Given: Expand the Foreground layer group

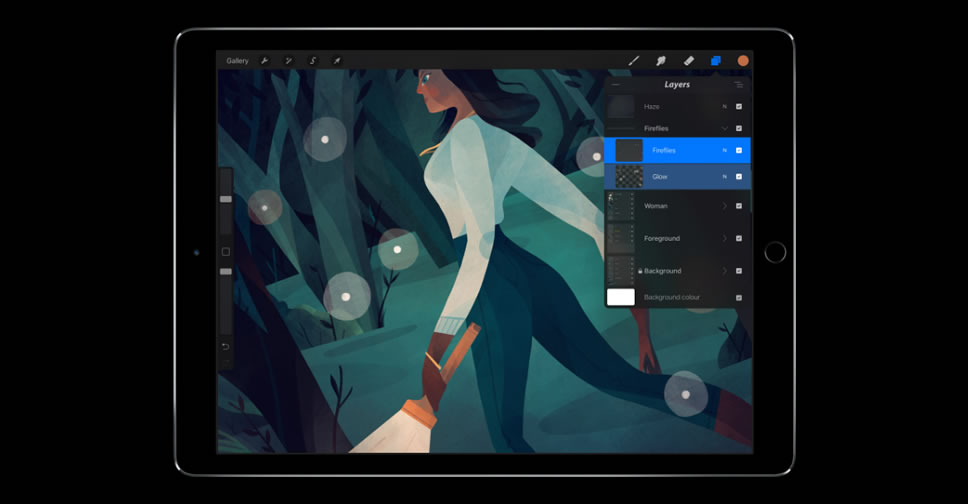Looking at the screenshot, I should [724, 239].
